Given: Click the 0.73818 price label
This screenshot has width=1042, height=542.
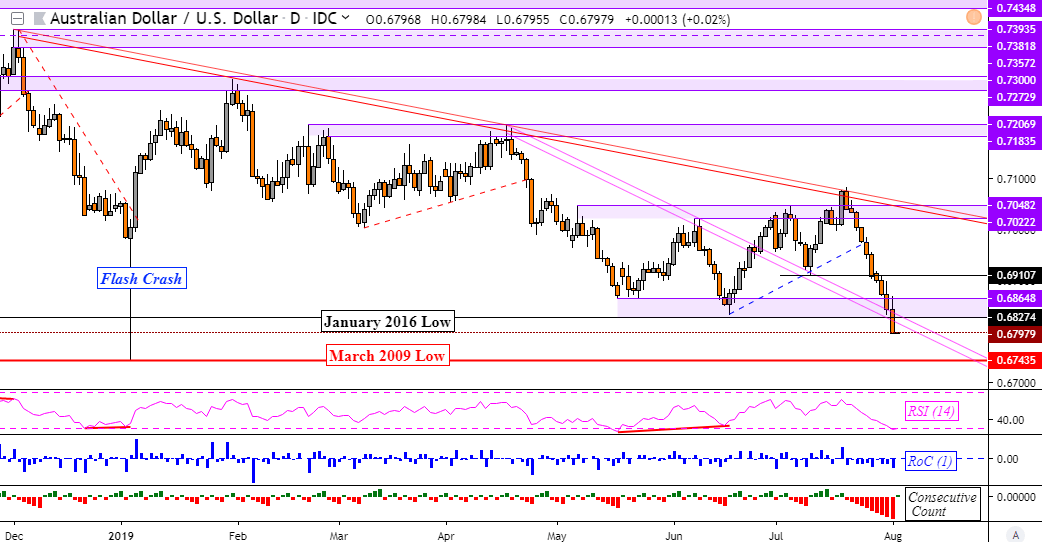Looking at the screenshot, I should pos(1016,46).
